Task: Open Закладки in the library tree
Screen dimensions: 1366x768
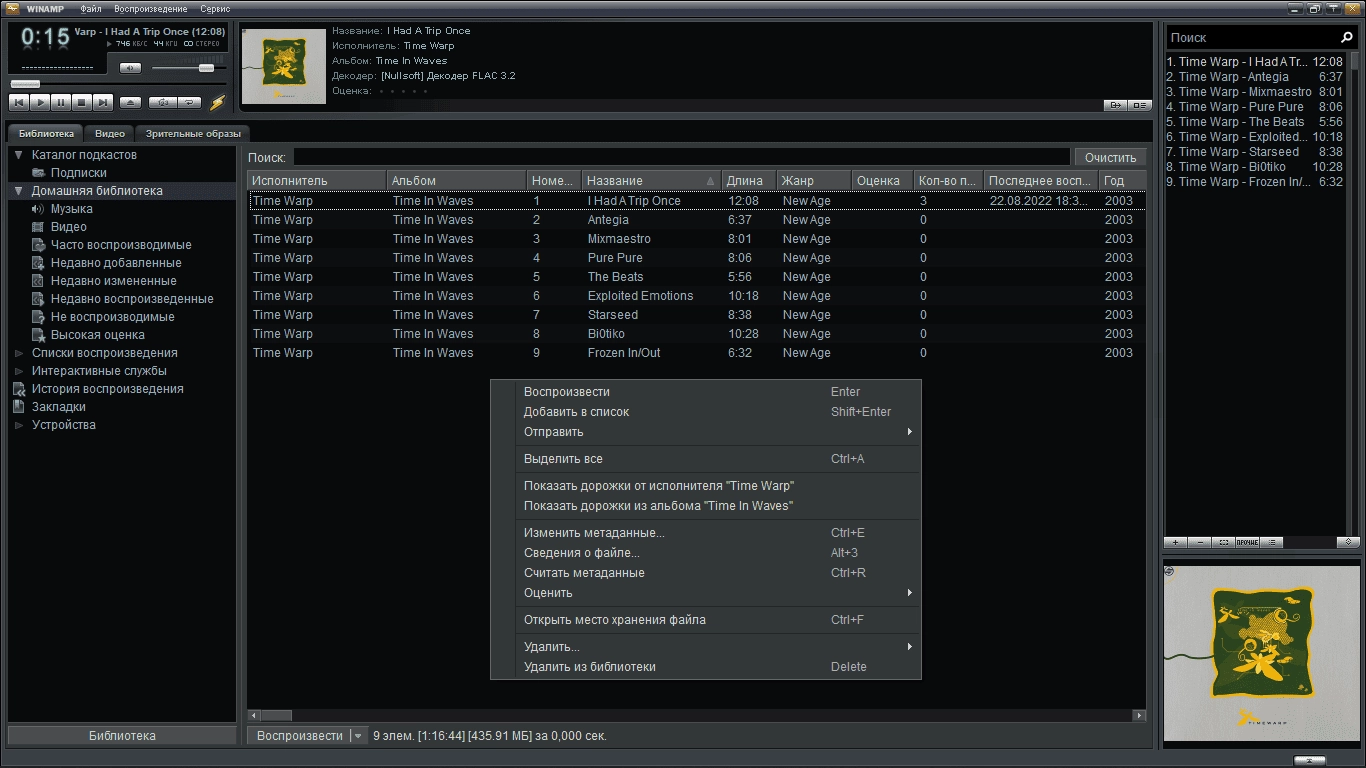Action: [x=58, y=407]
